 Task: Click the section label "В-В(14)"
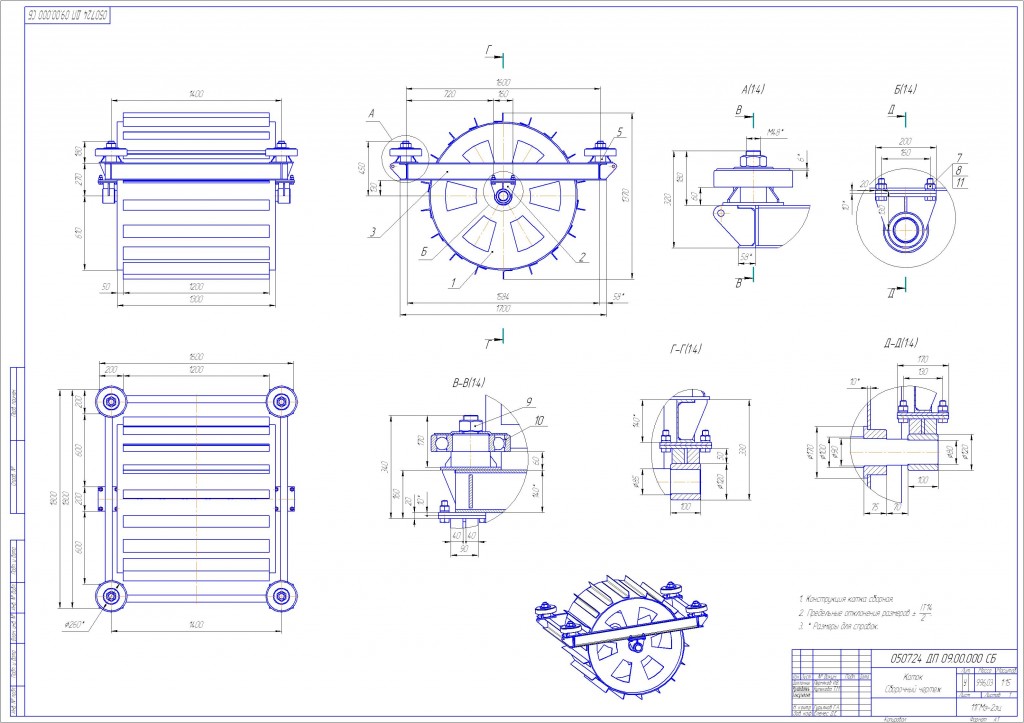pos(469,383)
